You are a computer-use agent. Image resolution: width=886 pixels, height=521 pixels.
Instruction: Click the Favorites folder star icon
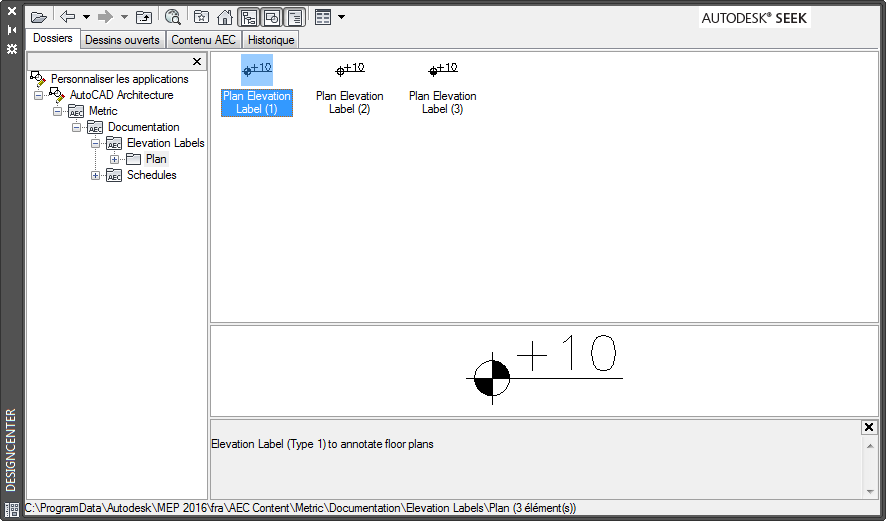[201, 17]
